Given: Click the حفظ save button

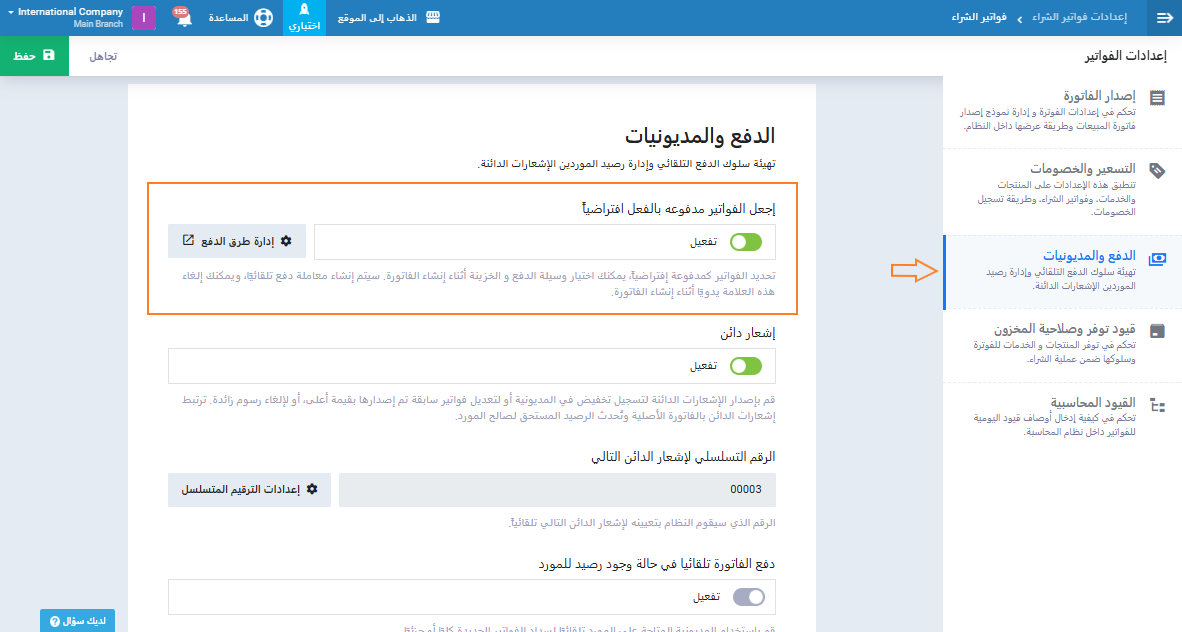Looking at the screenshot, I should point(34,56).
